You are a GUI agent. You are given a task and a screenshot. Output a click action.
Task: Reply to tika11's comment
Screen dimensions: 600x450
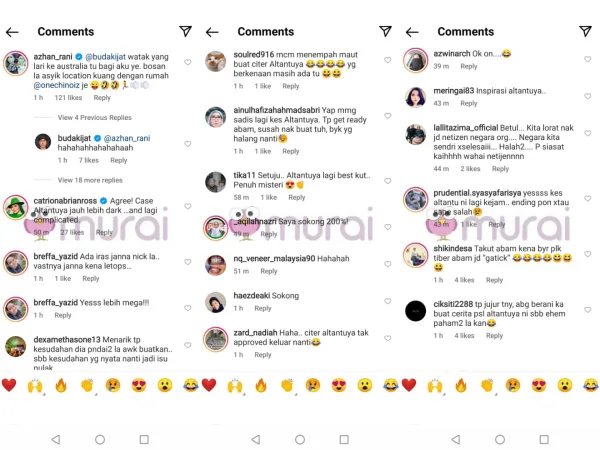click(297, 197)
